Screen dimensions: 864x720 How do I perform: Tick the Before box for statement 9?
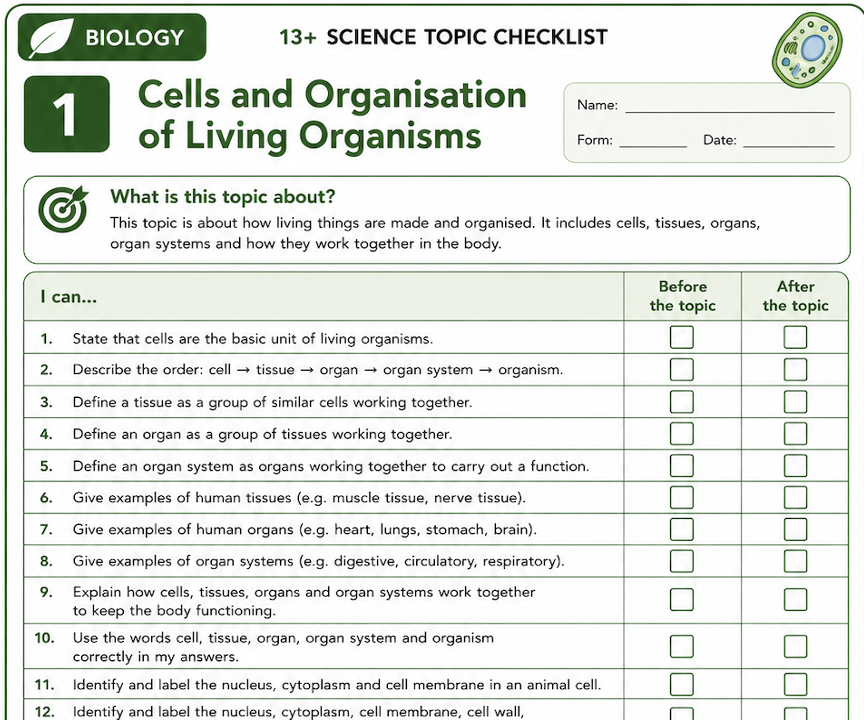pyautogui.click(x=682, y=599)
